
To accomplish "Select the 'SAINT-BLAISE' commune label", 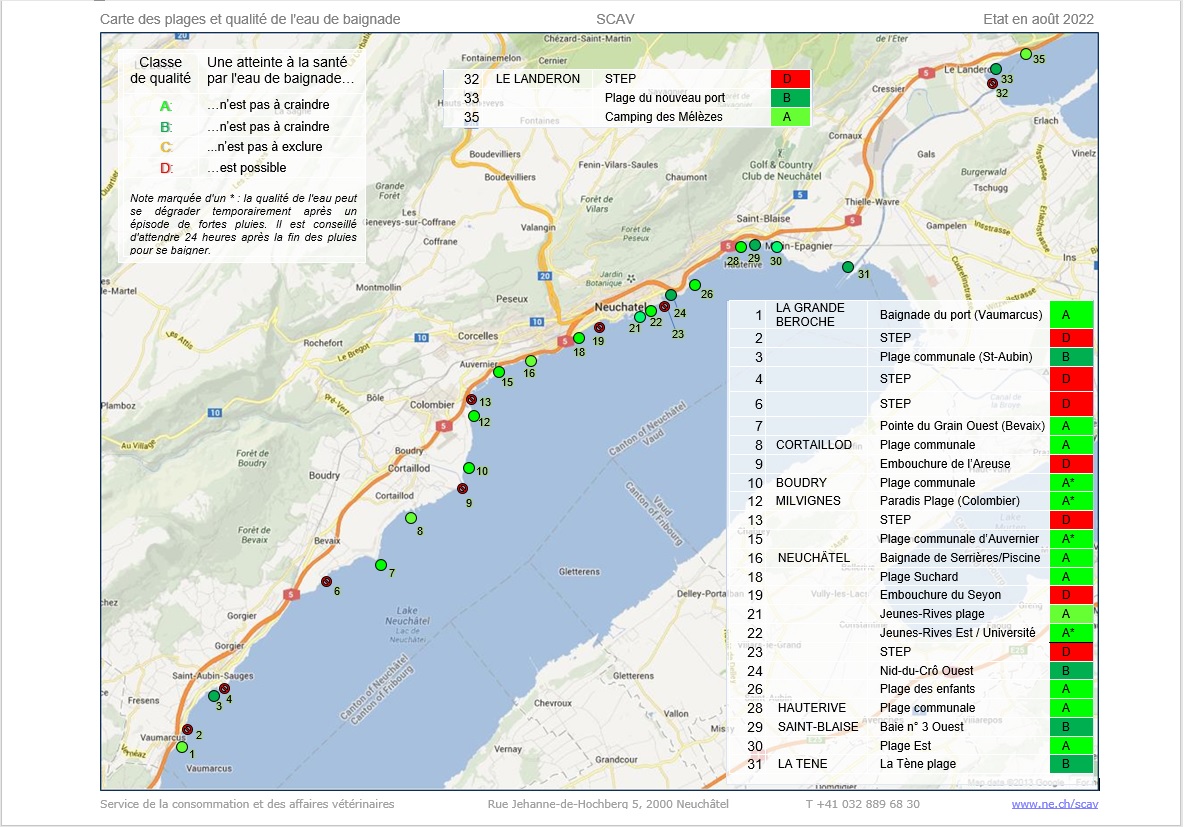I will pos(818,727).
